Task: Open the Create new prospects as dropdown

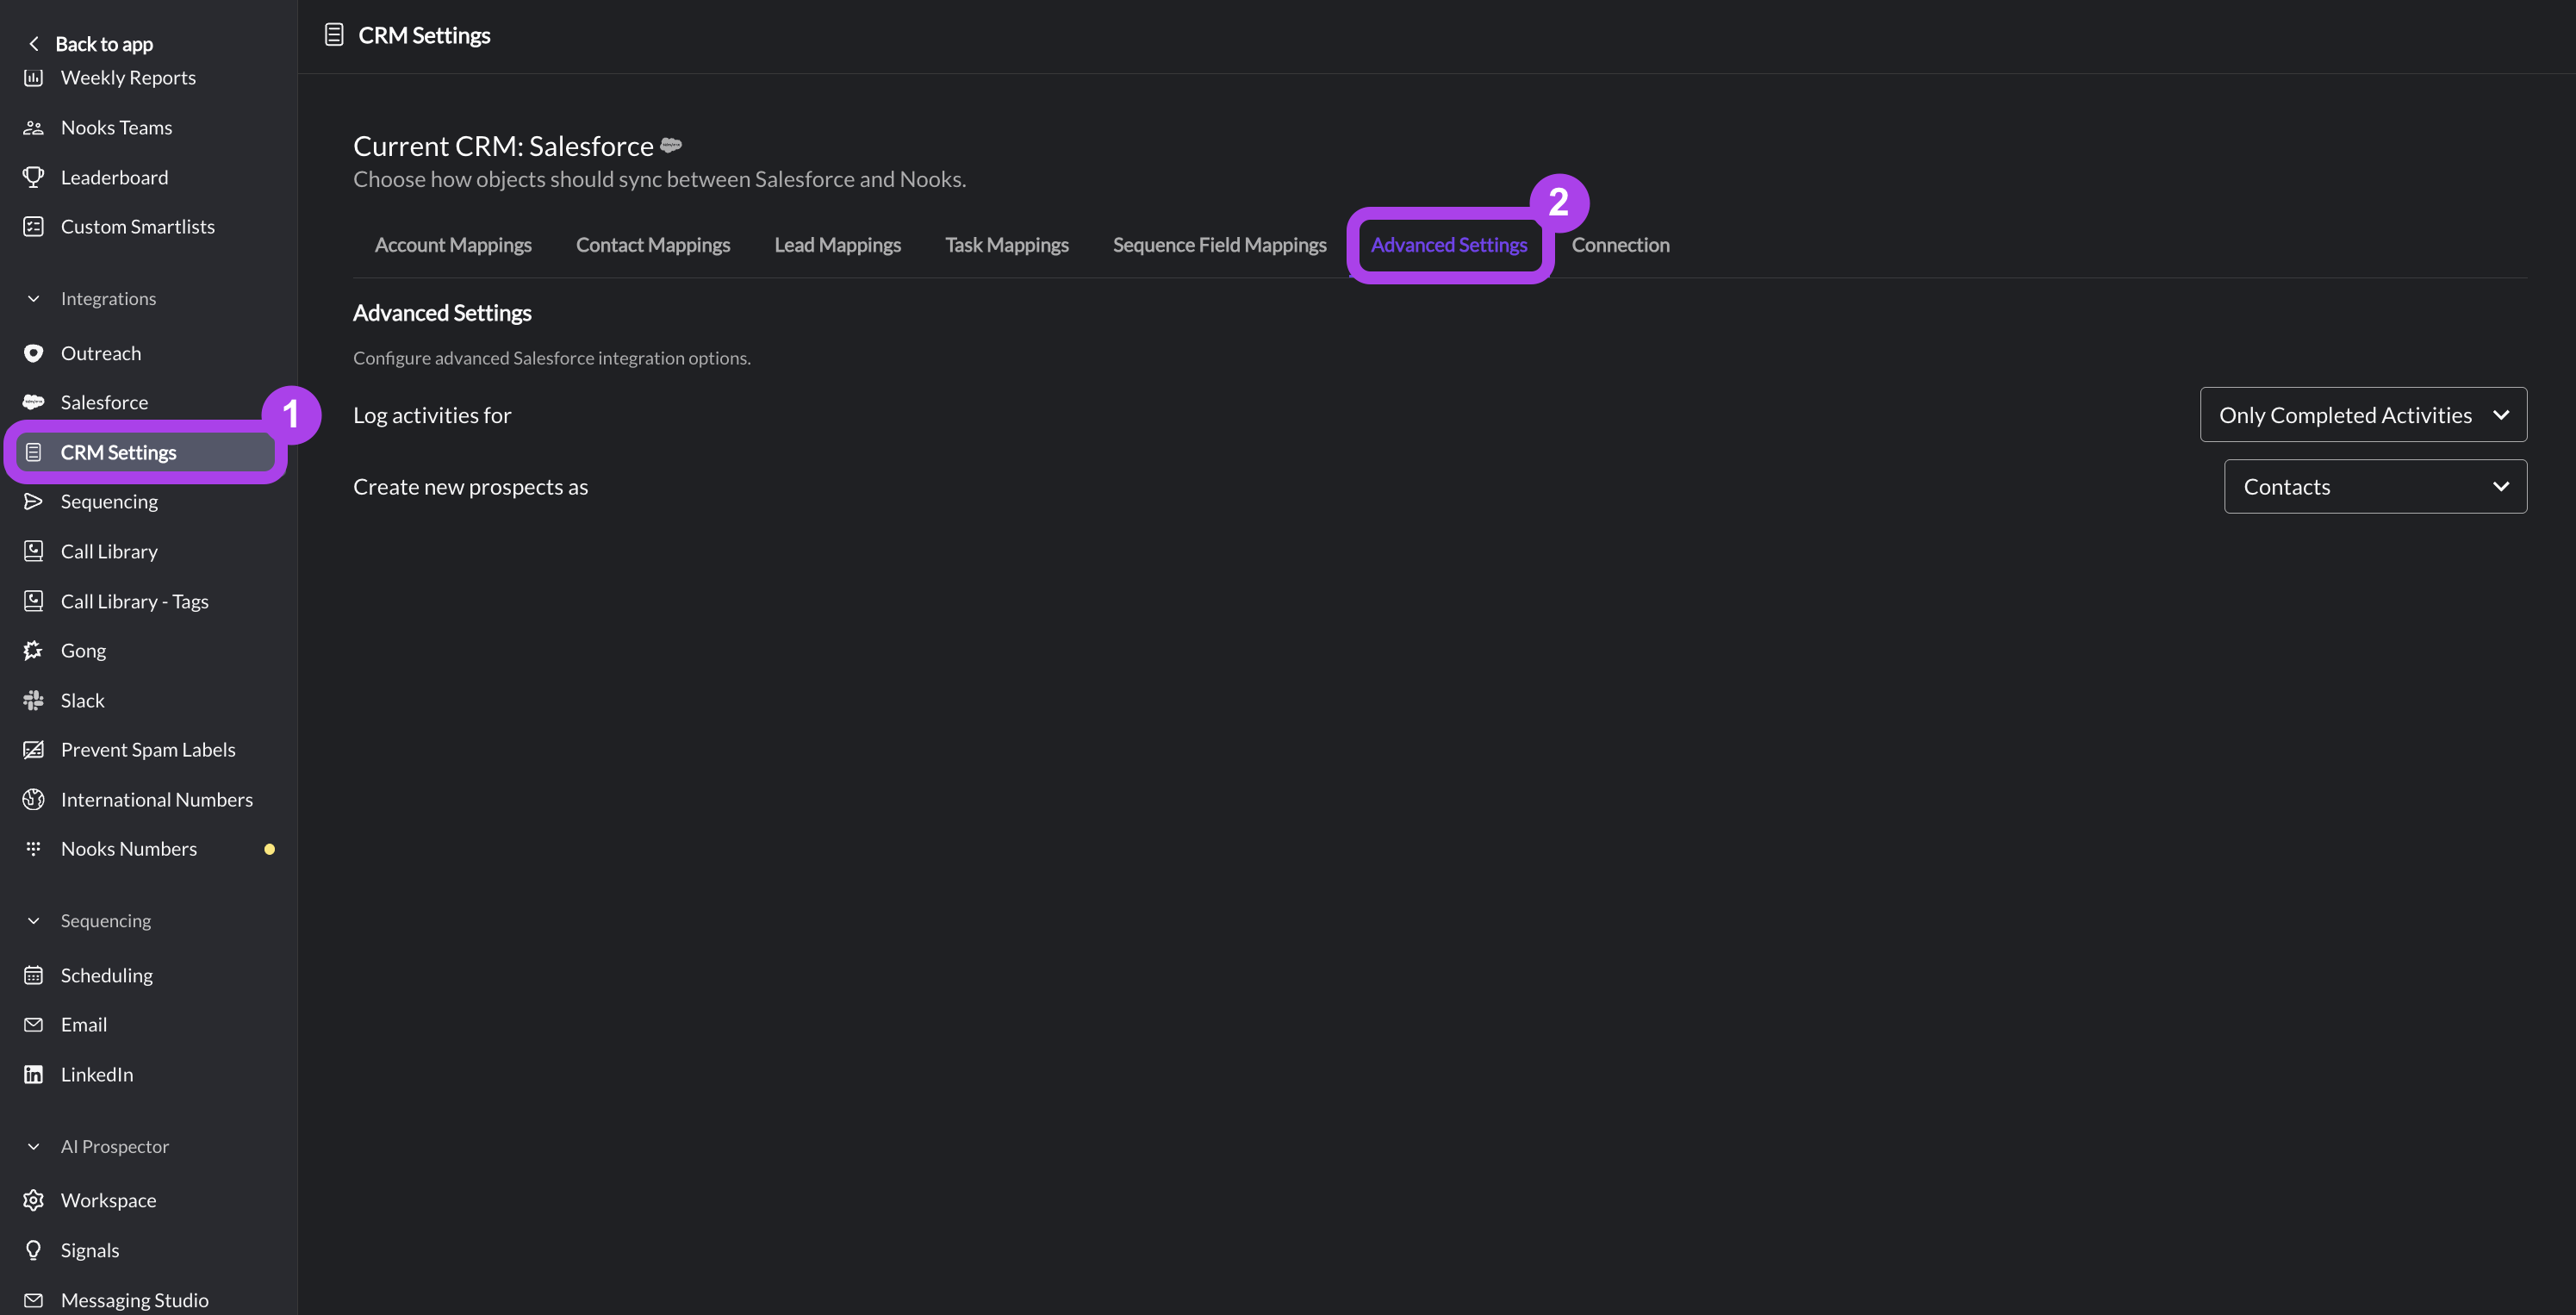Action: [2375, 487]
